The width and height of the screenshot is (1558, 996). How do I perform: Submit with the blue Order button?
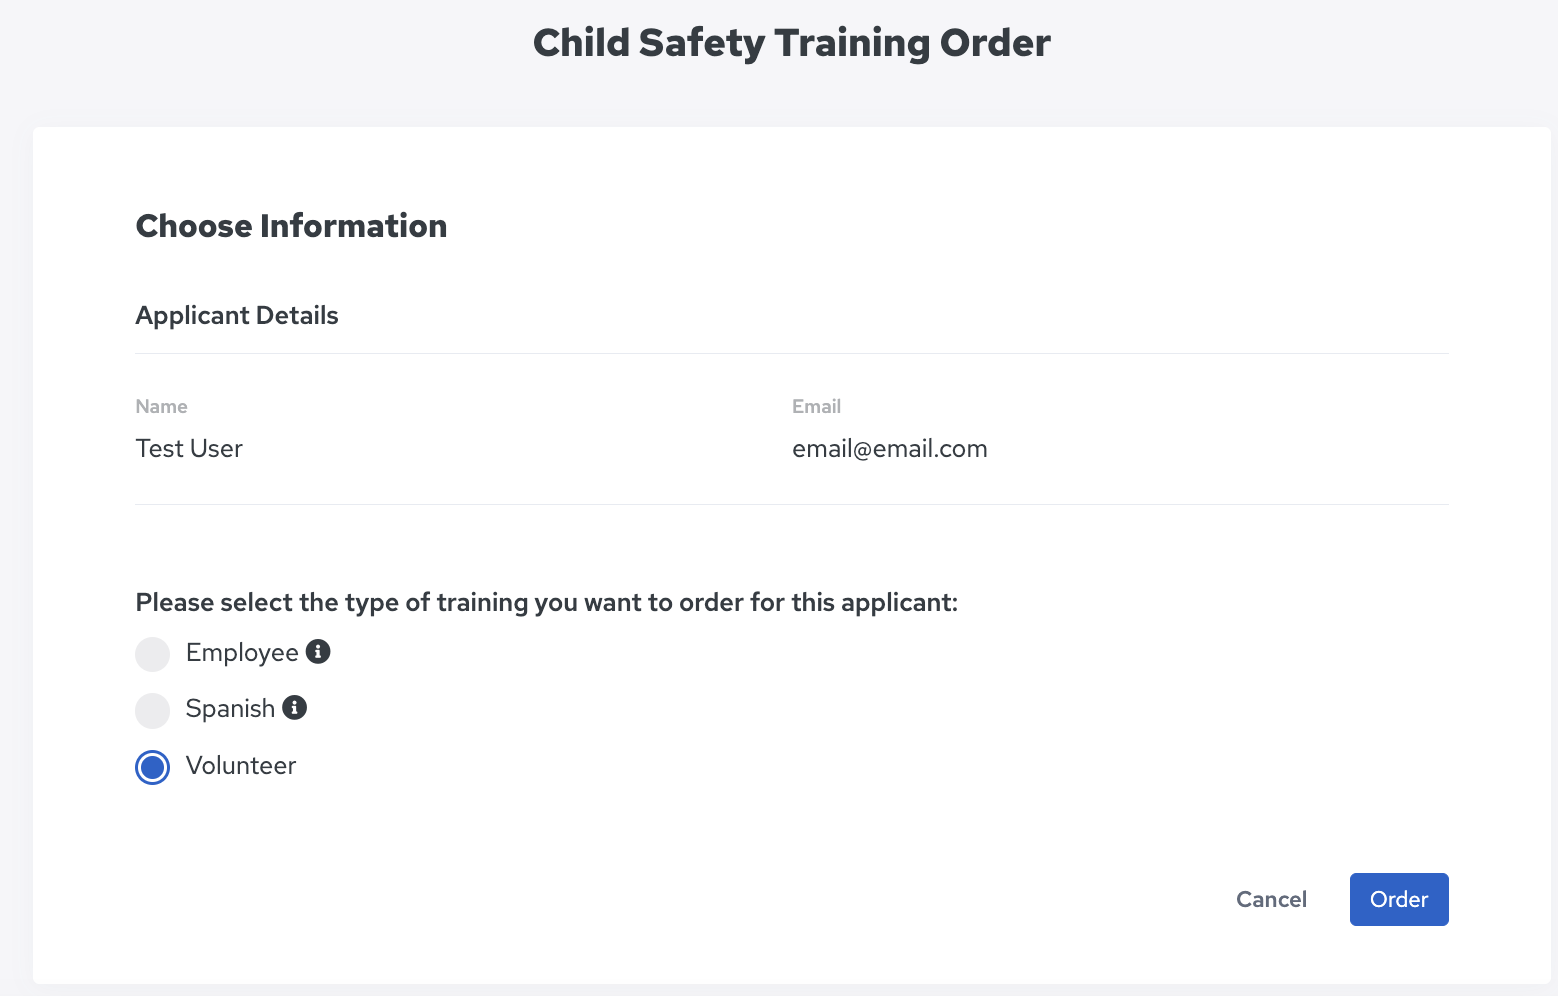(1399, 899)
